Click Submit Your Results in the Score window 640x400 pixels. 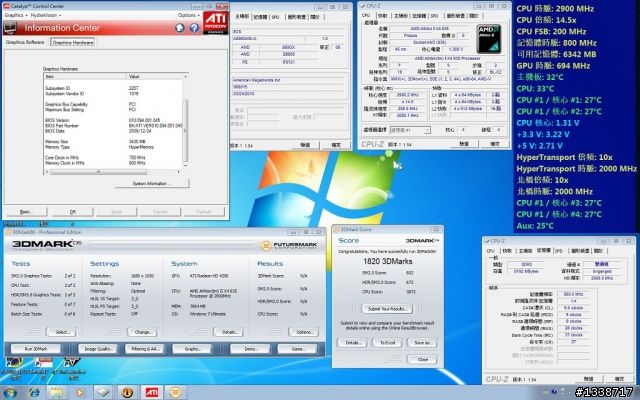click(x=387, y=309)
